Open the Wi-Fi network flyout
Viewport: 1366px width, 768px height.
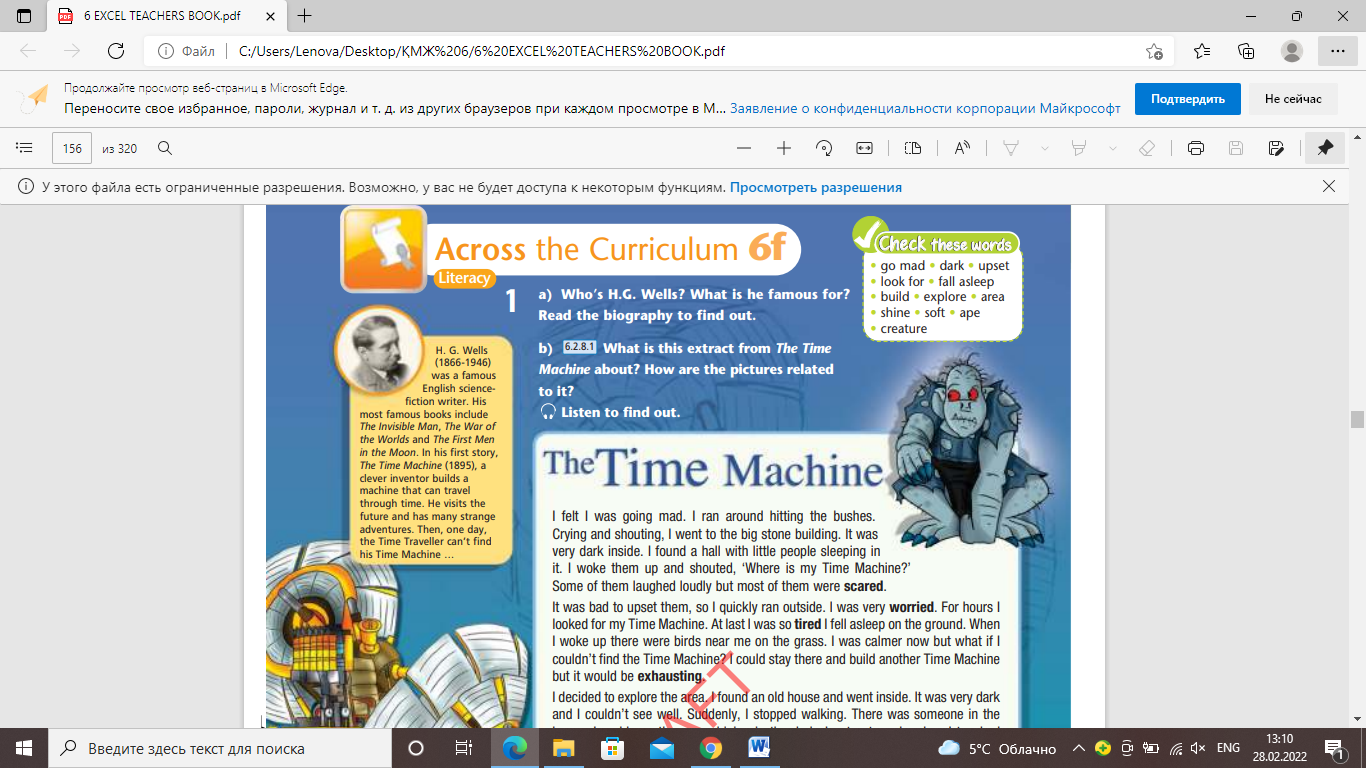point(1175,748)
